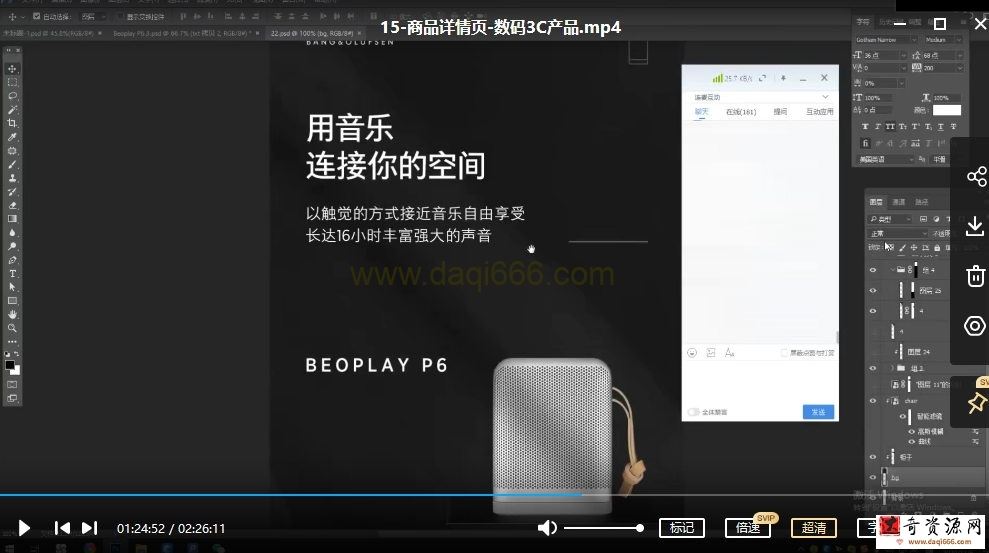Select the Path Selection tool
Image resolution: width=989 pixels, height=553 pixels.
point(12,287)
